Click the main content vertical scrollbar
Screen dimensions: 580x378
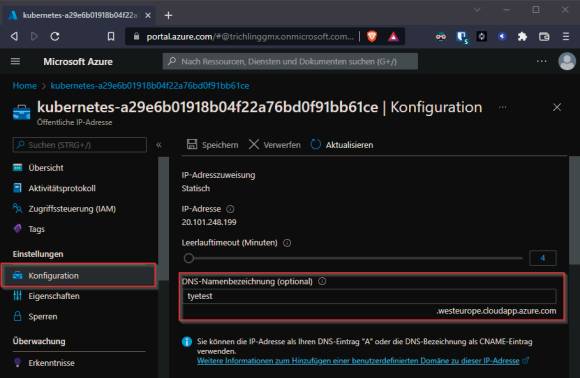click(x=574, y=211)
